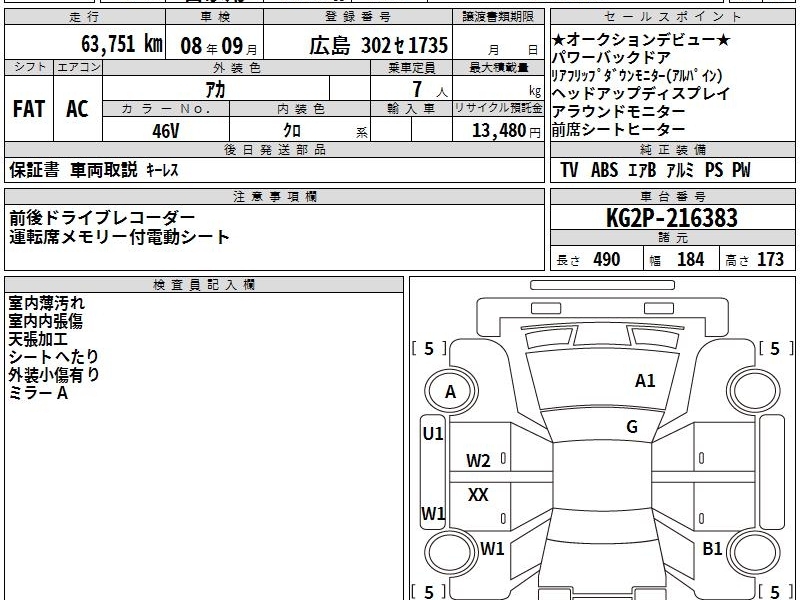Click リアフリップダウンモニター(アルパイン) line
This screenshot has height=600, width=800.
pos(637,76)
